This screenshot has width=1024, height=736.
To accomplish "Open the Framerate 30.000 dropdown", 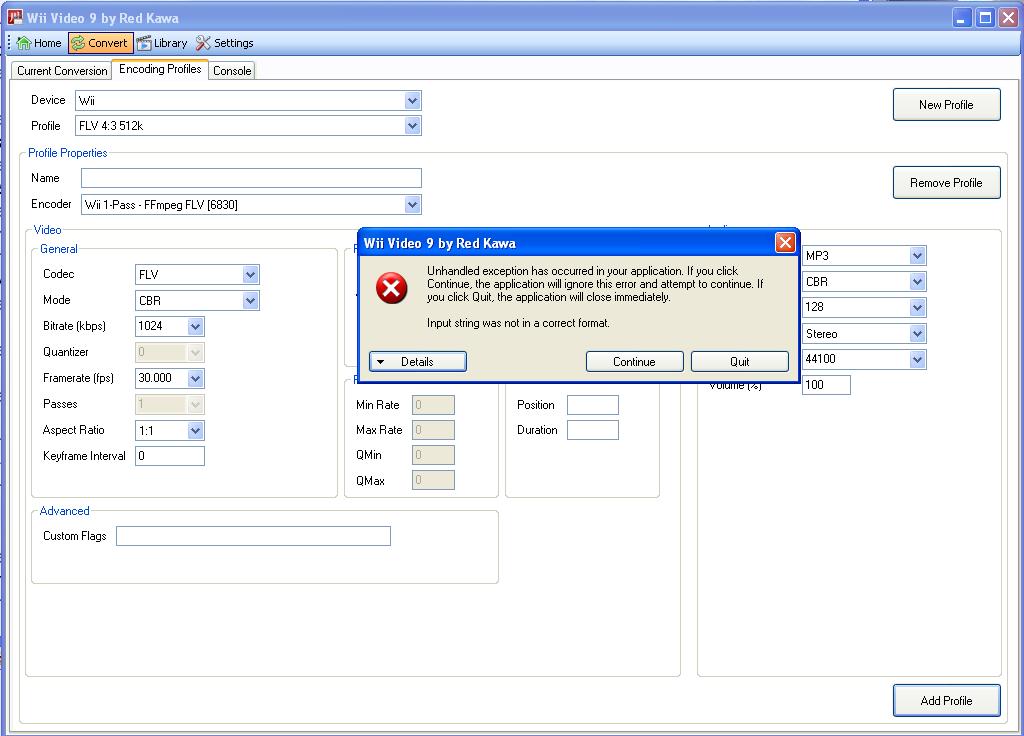I will pyautogui.click(x=195, y=378).
